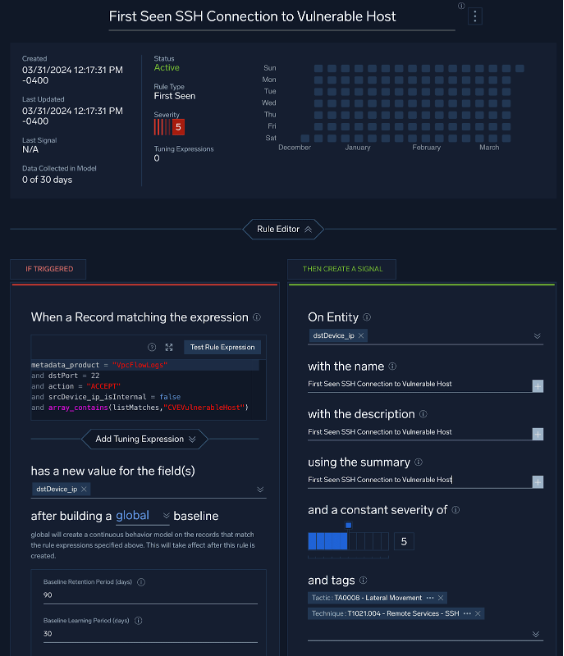Image resolution: width=564 pixels, height=656 pixels.
Task: Remove dstDevice_ip chip from new value fields
Action: tap(84, 489)
